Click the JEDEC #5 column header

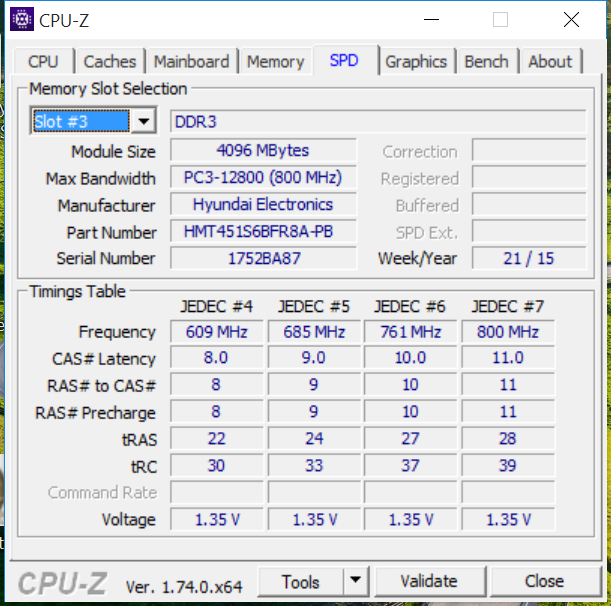click(x=314, y=306)
